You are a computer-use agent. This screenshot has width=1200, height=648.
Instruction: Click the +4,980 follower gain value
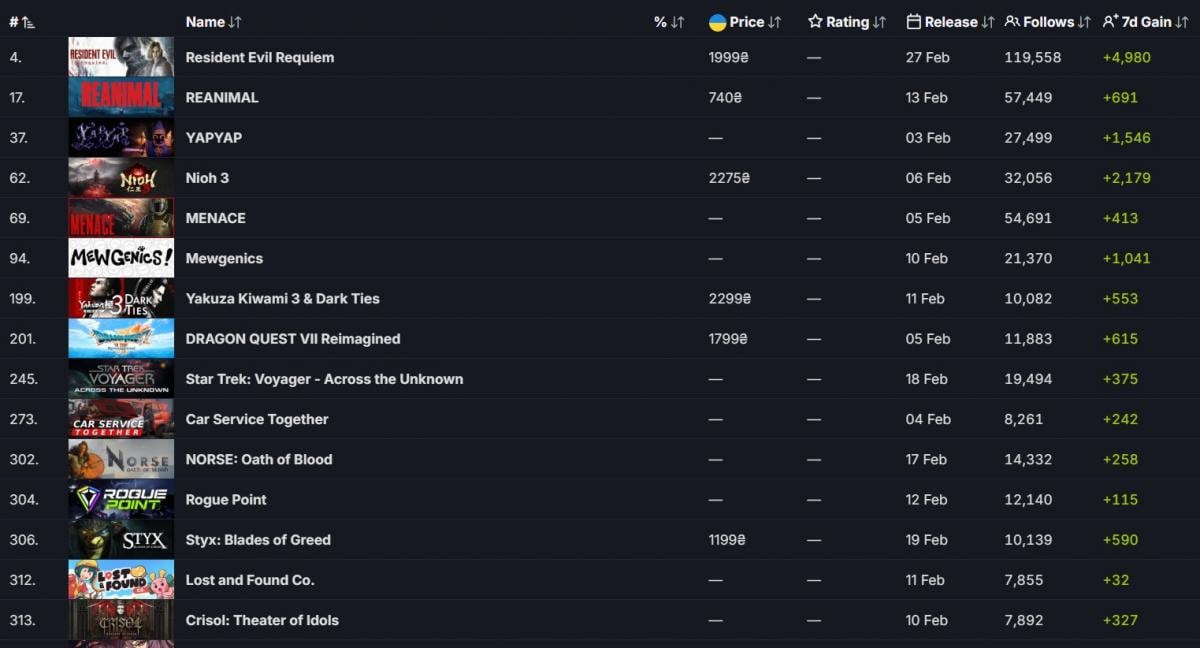(1127, 57)
